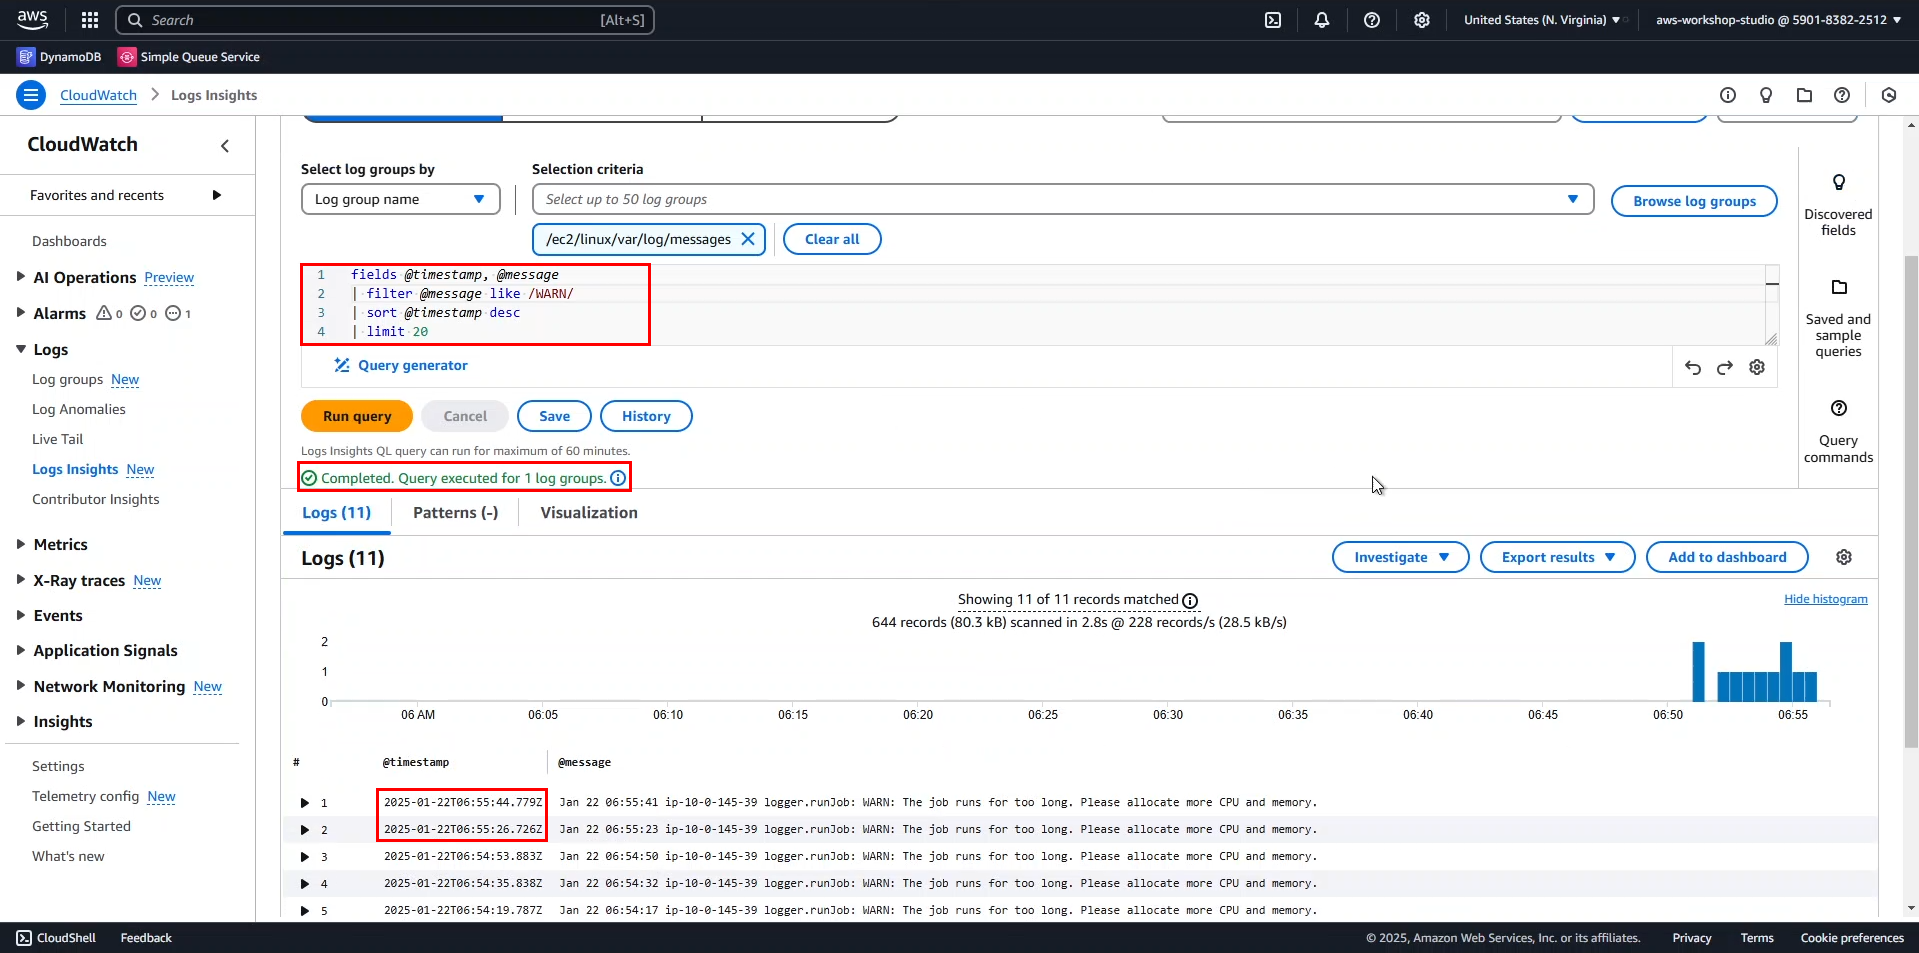Click the Hide histogram link

[x=1825, y=599]
